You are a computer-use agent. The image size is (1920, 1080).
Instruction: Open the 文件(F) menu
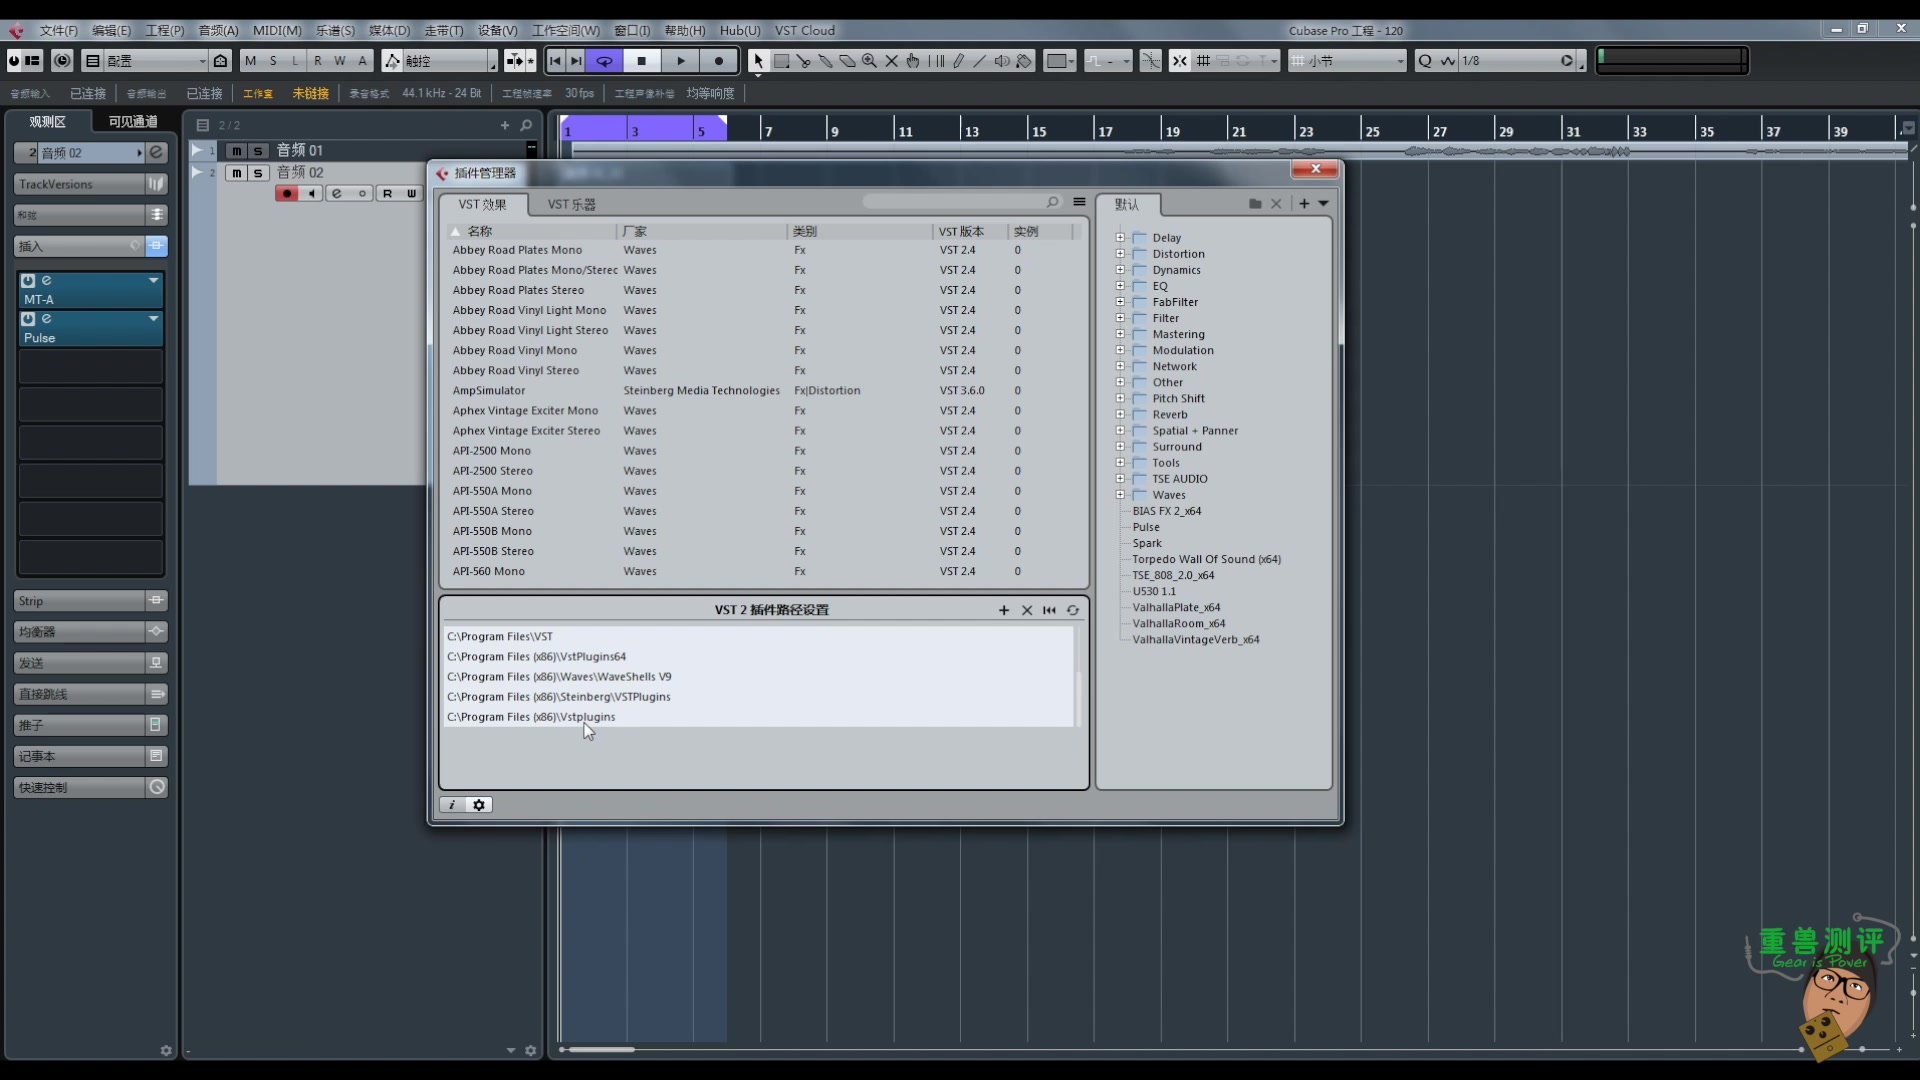58,30
